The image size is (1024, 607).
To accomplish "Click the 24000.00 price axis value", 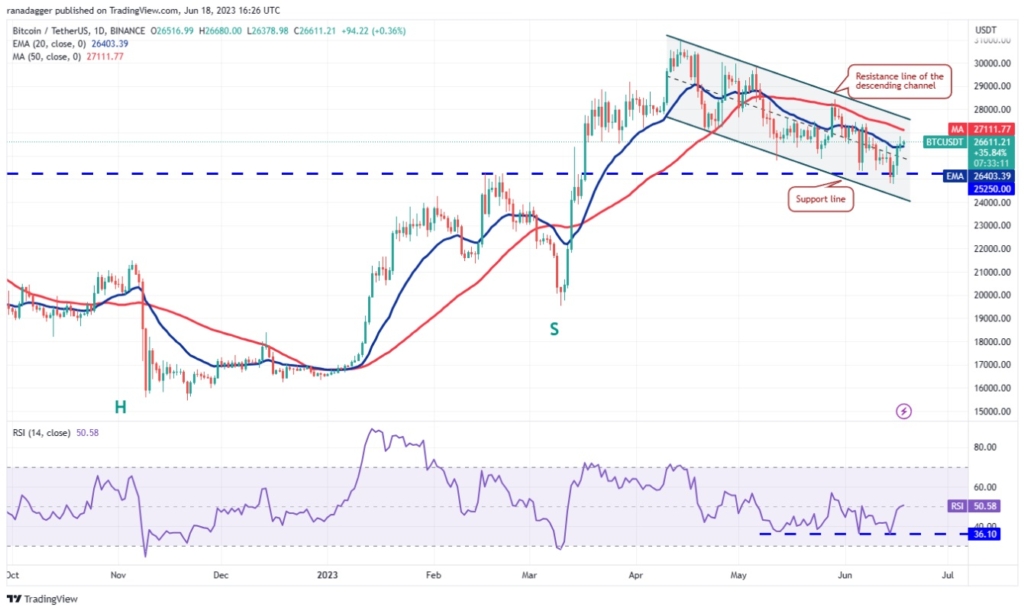I will pyautogui.click(x=993, y=203).
